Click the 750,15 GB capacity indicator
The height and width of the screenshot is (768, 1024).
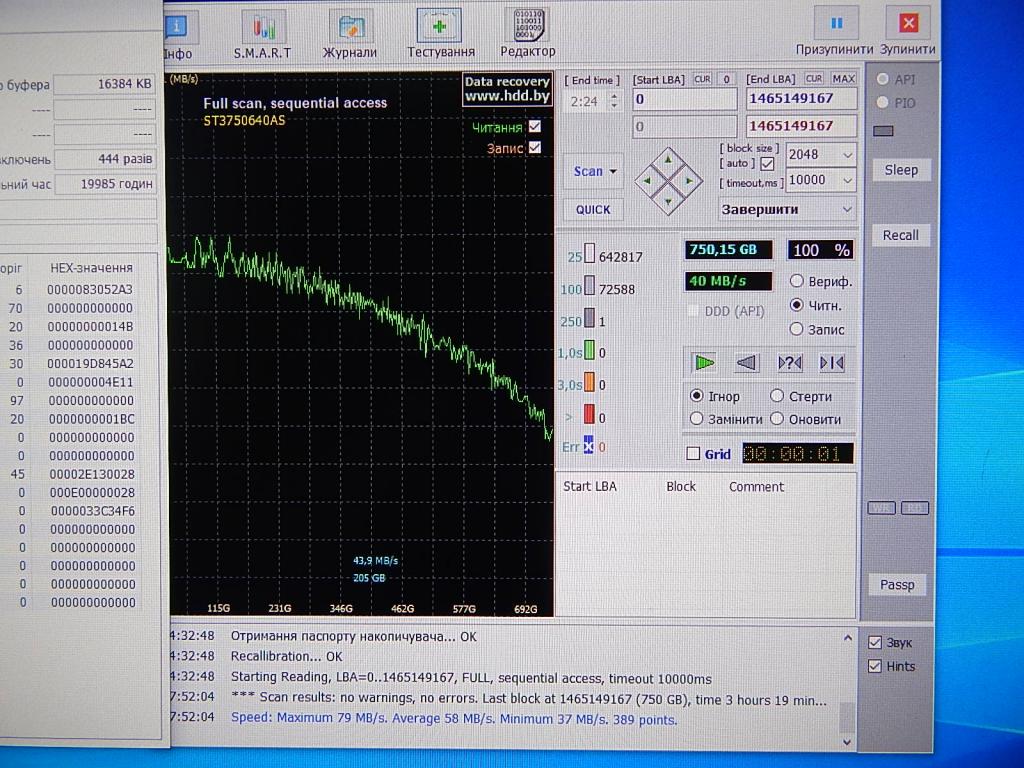(728, 249)
